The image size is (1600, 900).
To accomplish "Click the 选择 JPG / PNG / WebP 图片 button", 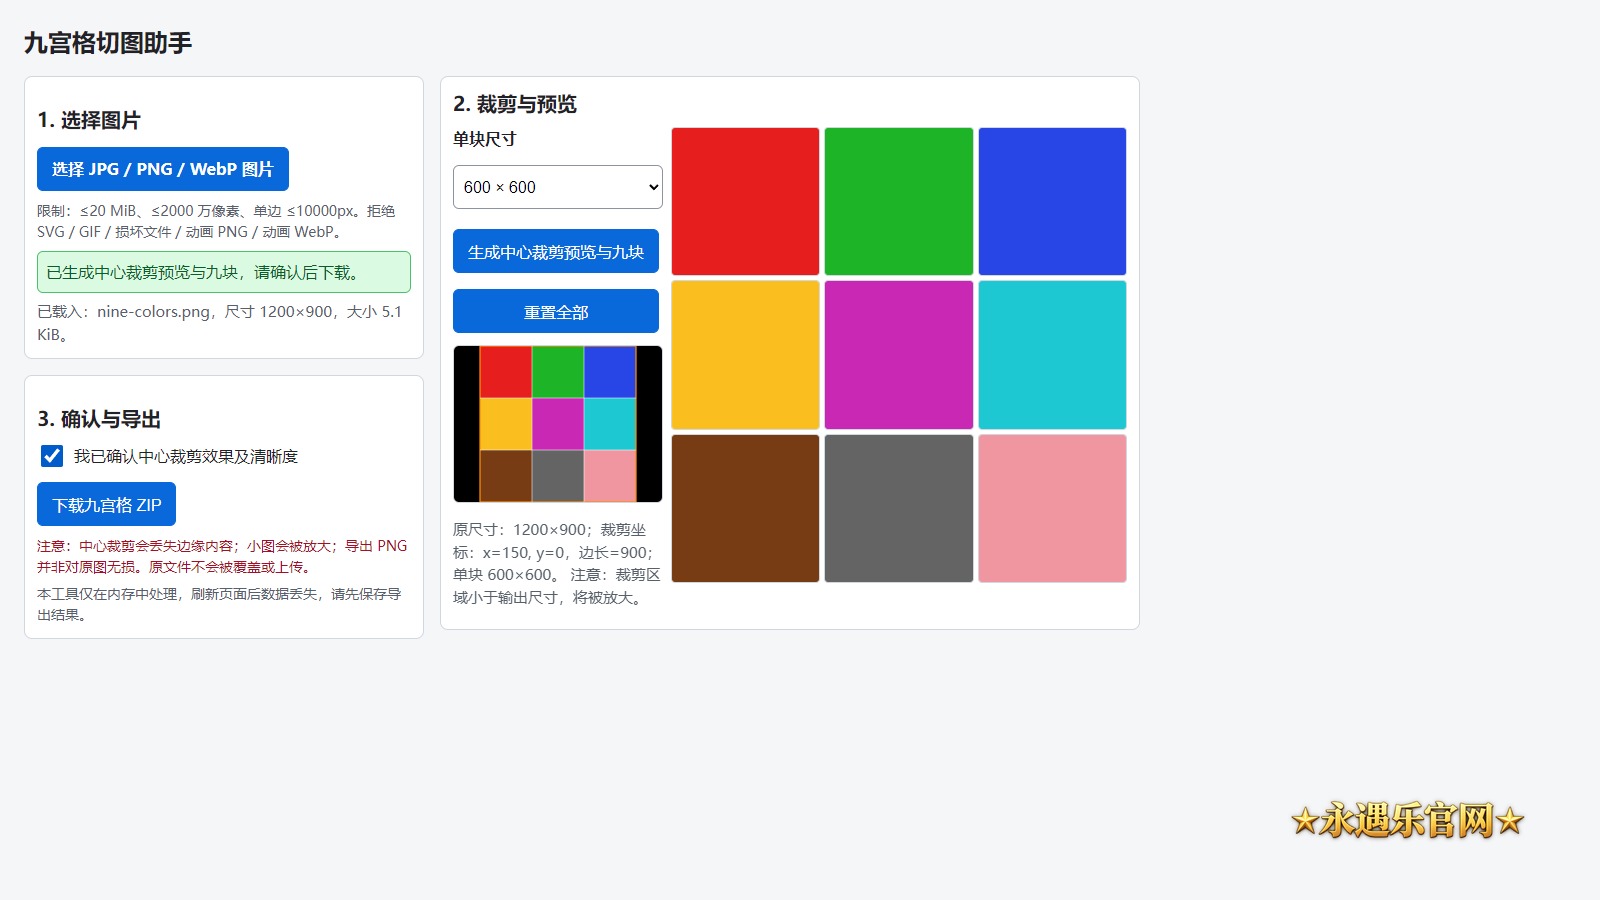I will [163, 169].
